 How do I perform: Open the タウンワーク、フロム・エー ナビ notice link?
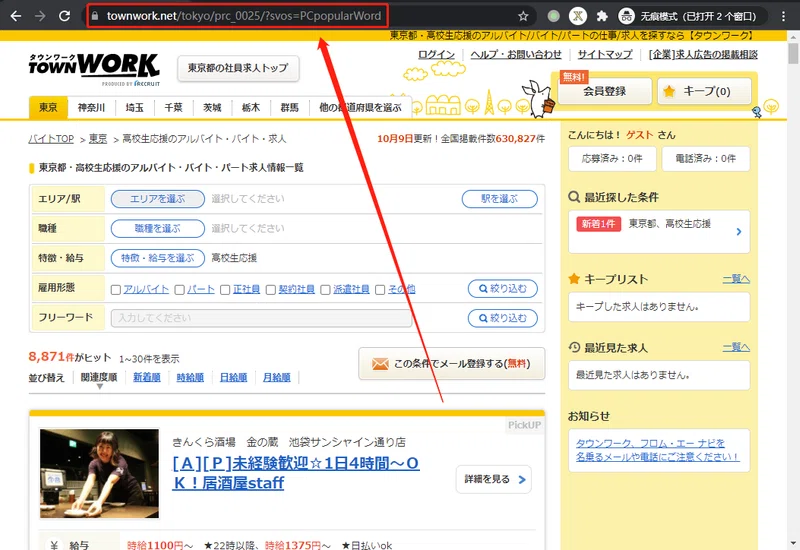(657, 450)
